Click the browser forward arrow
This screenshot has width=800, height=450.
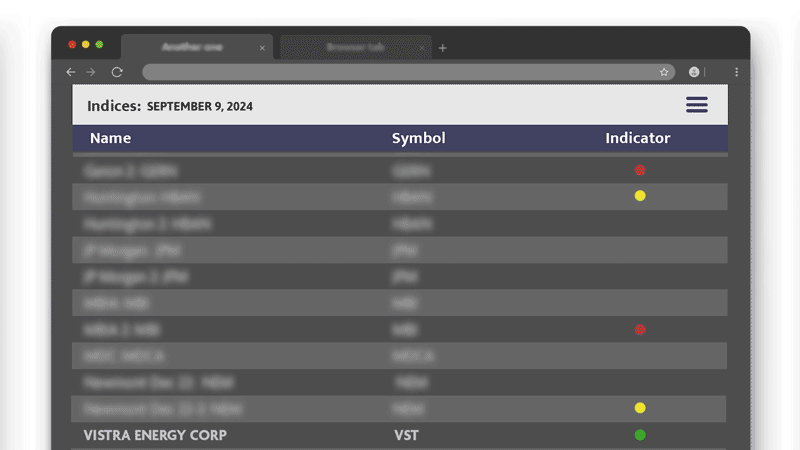point(91,72)
